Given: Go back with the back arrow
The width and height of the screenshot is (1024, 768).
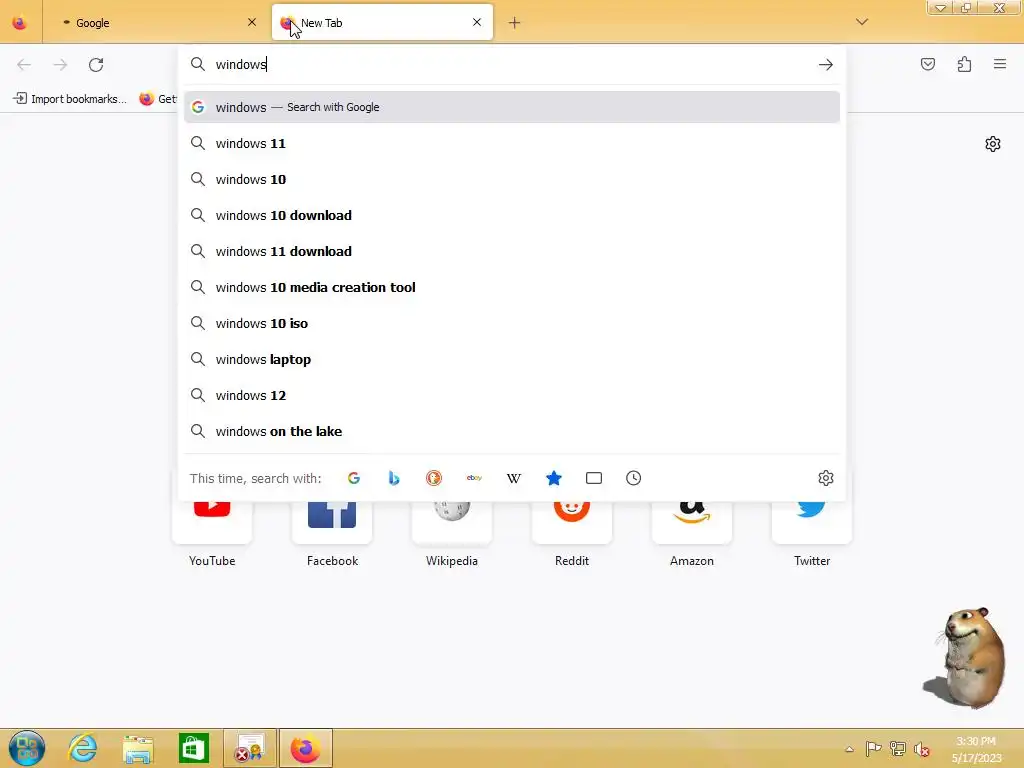Looking at the screenshot, I should [x=24, y=65].
